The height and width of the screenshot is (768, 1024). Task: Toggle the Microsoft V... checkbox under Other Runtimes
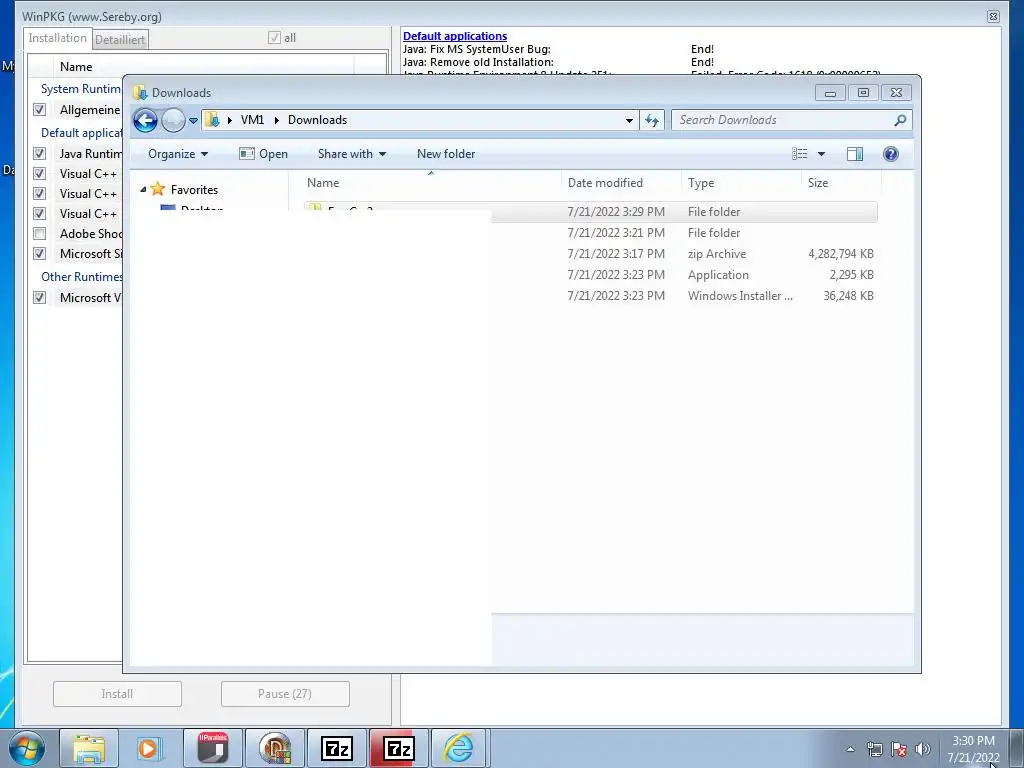(39, 298)
